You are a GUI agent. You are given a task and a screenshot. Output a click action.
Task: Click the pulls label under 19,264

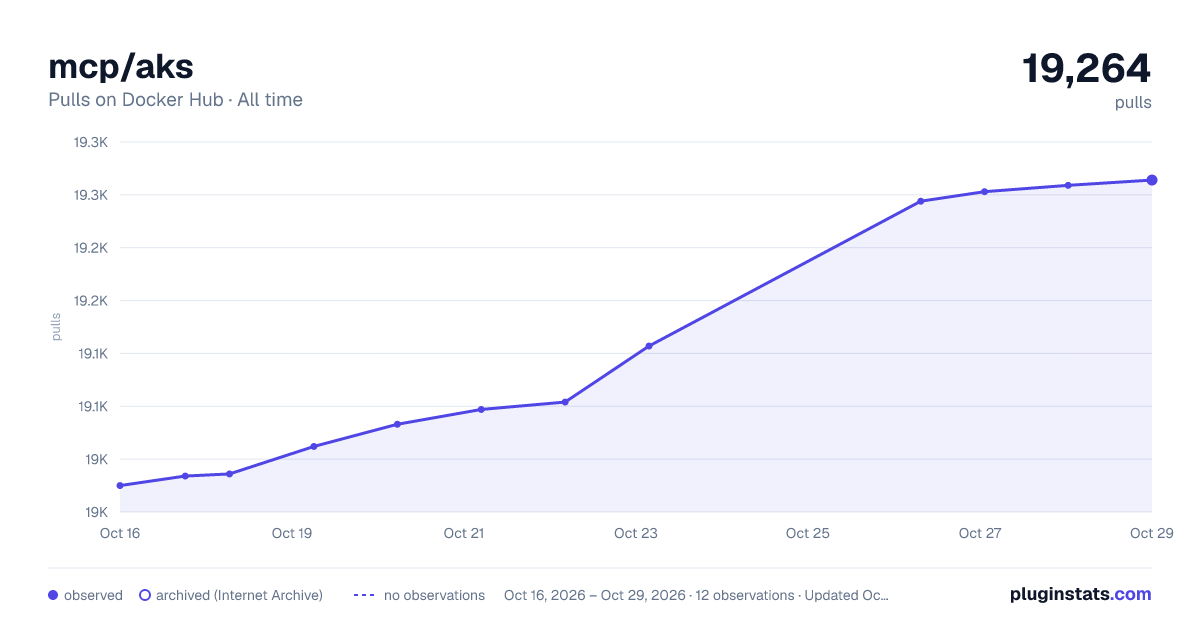tap(1133, 103)
